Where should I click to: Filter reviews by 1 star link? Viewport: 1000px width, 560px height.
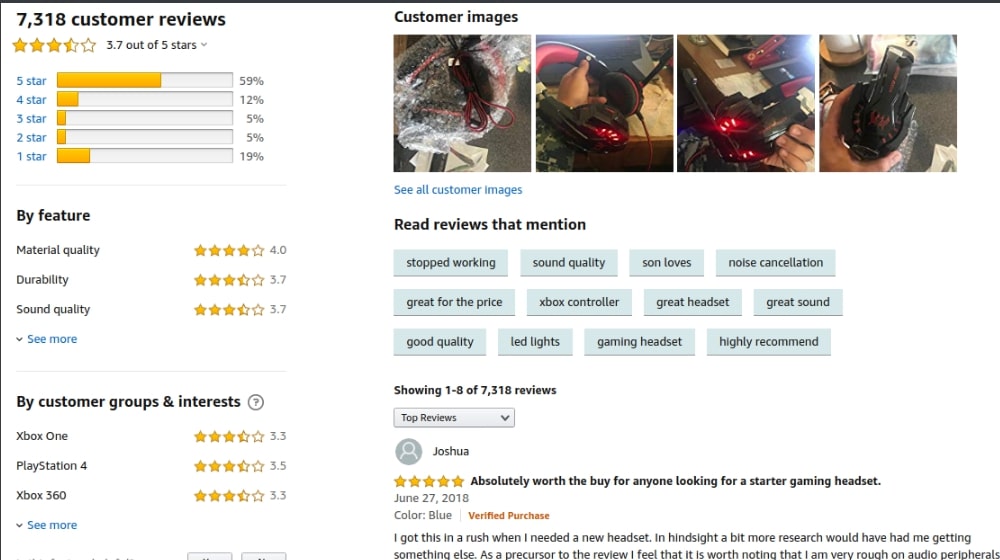tap(31, 156)
